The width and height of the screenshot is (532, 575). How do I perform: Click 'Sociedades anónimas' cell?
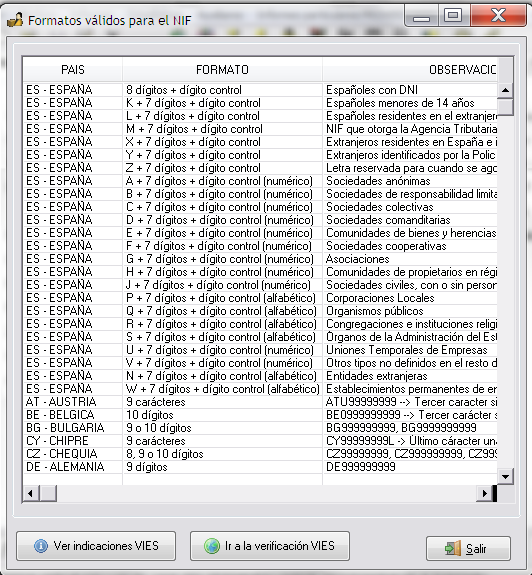[x=410, y=181]
